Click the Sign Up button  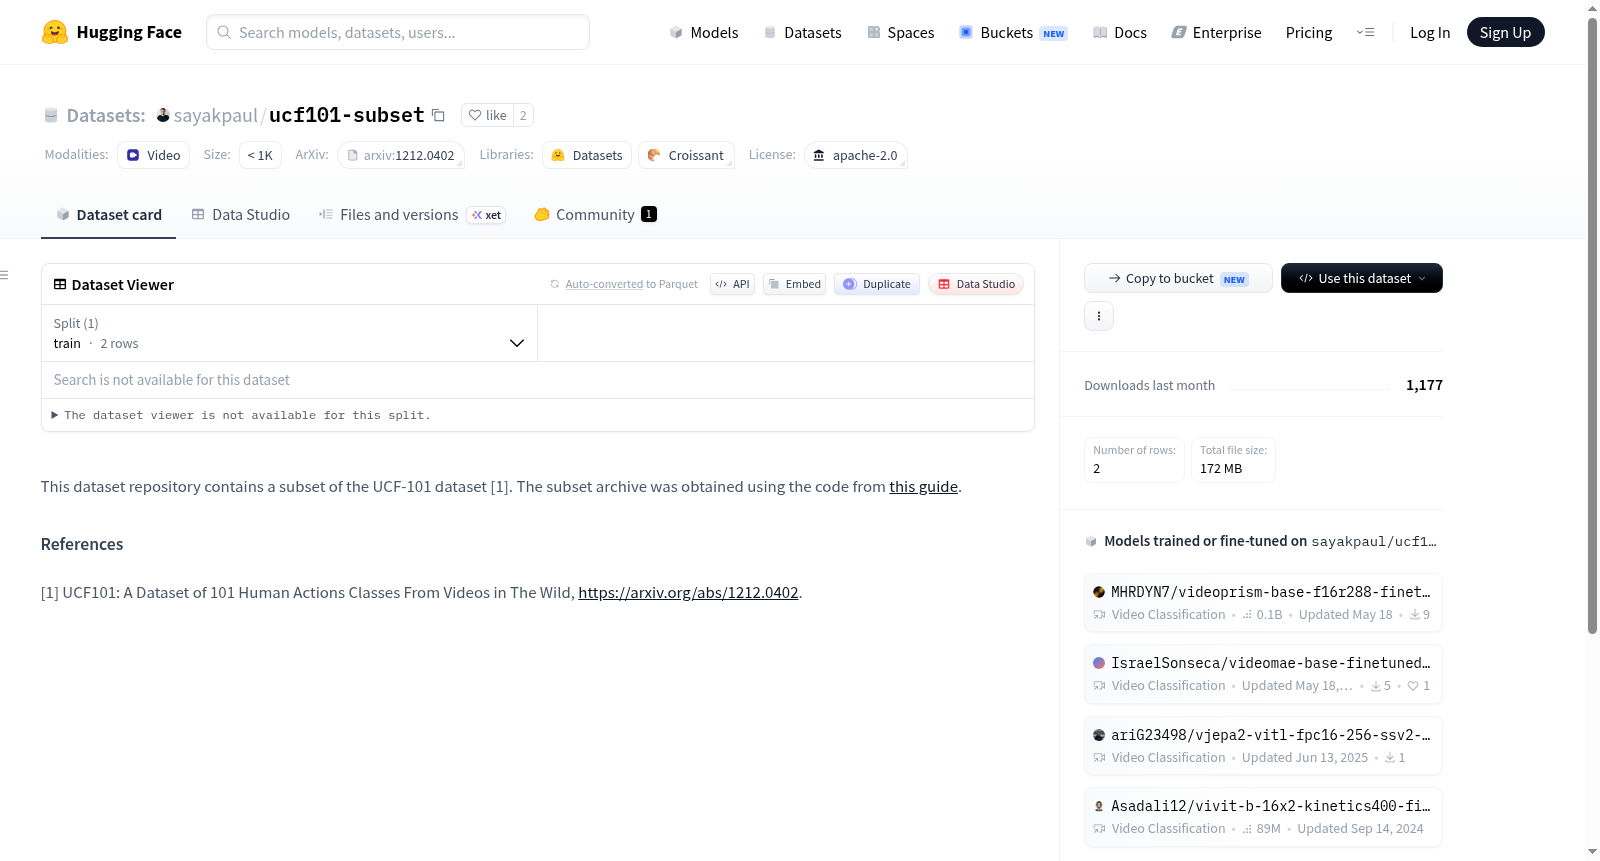1505,32
